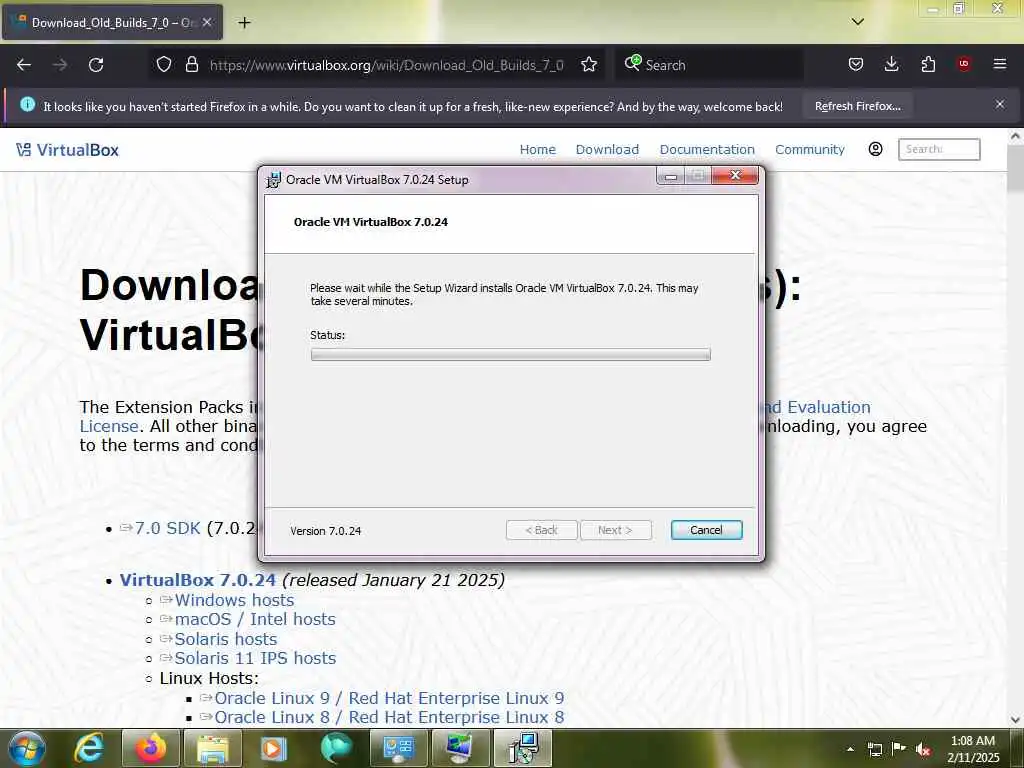Open the VirtualBox 7.0.24 release link
This screenshot has height=768, width=1024.
coord(197,580)
